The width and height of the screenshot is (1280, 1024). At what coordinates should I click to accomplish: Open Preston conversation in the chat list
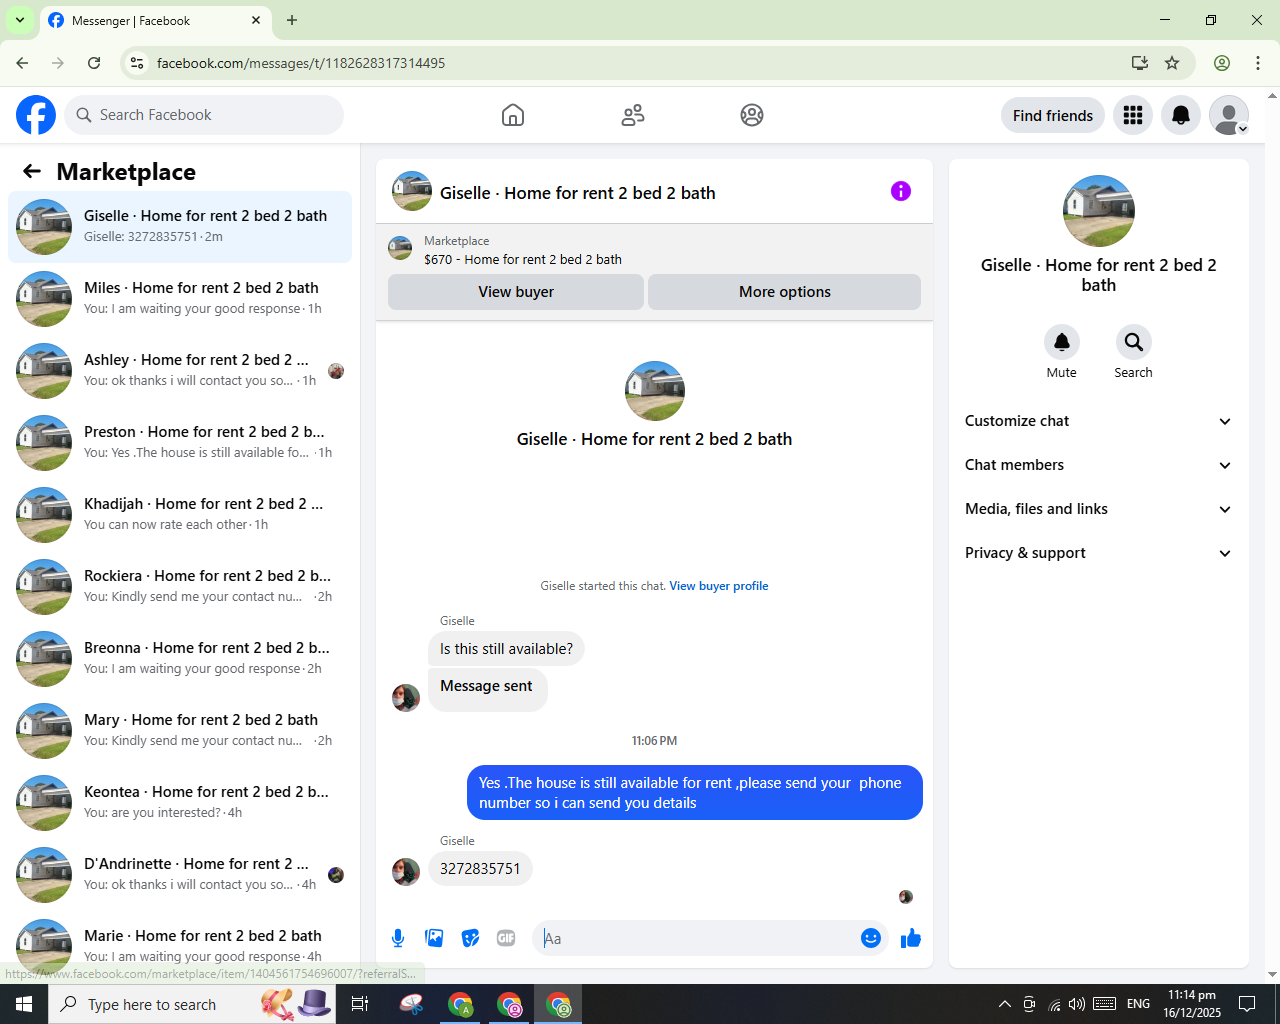[x=180, y=443]
